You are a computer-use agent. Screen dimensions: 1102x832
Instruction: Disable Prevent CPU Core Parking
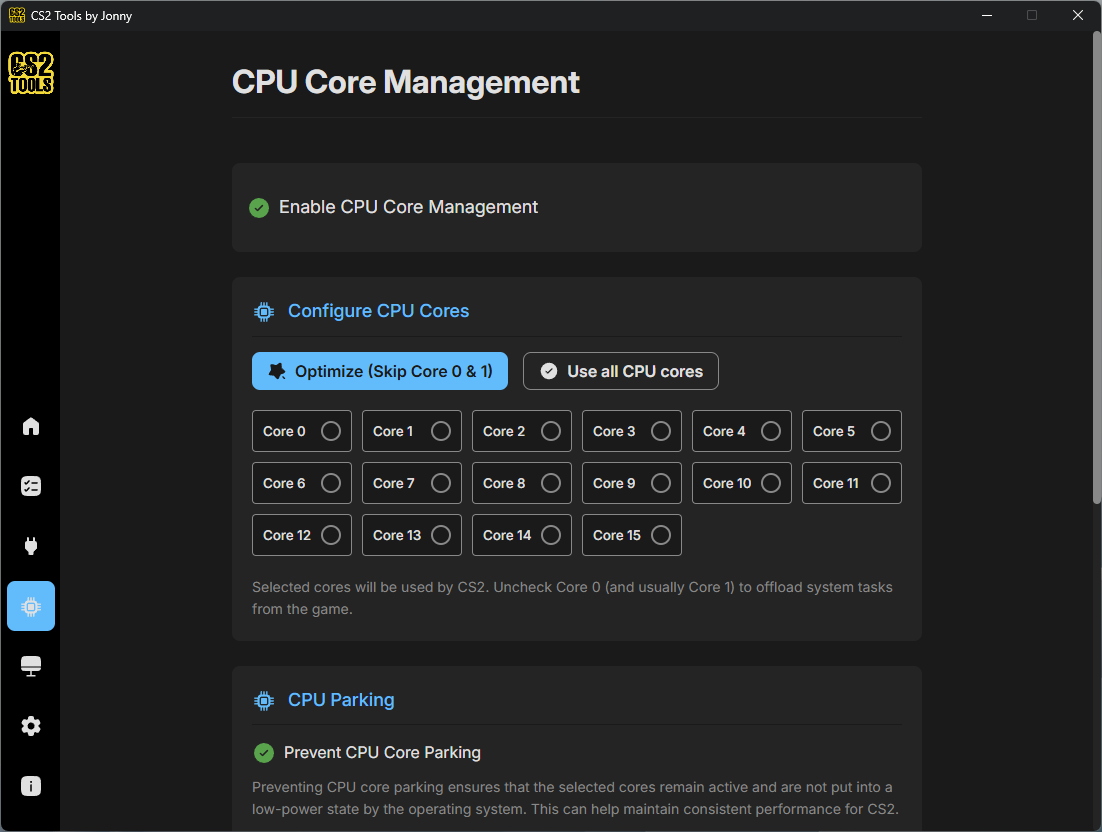point(264,752)
